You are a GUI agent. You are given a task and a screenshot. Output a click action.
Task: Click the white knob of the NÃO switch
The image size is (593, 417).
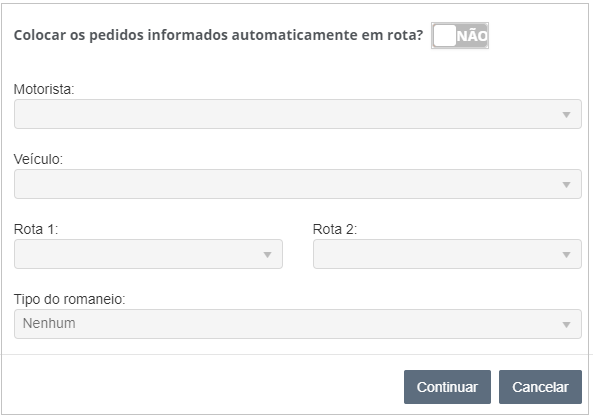point(445,36)
